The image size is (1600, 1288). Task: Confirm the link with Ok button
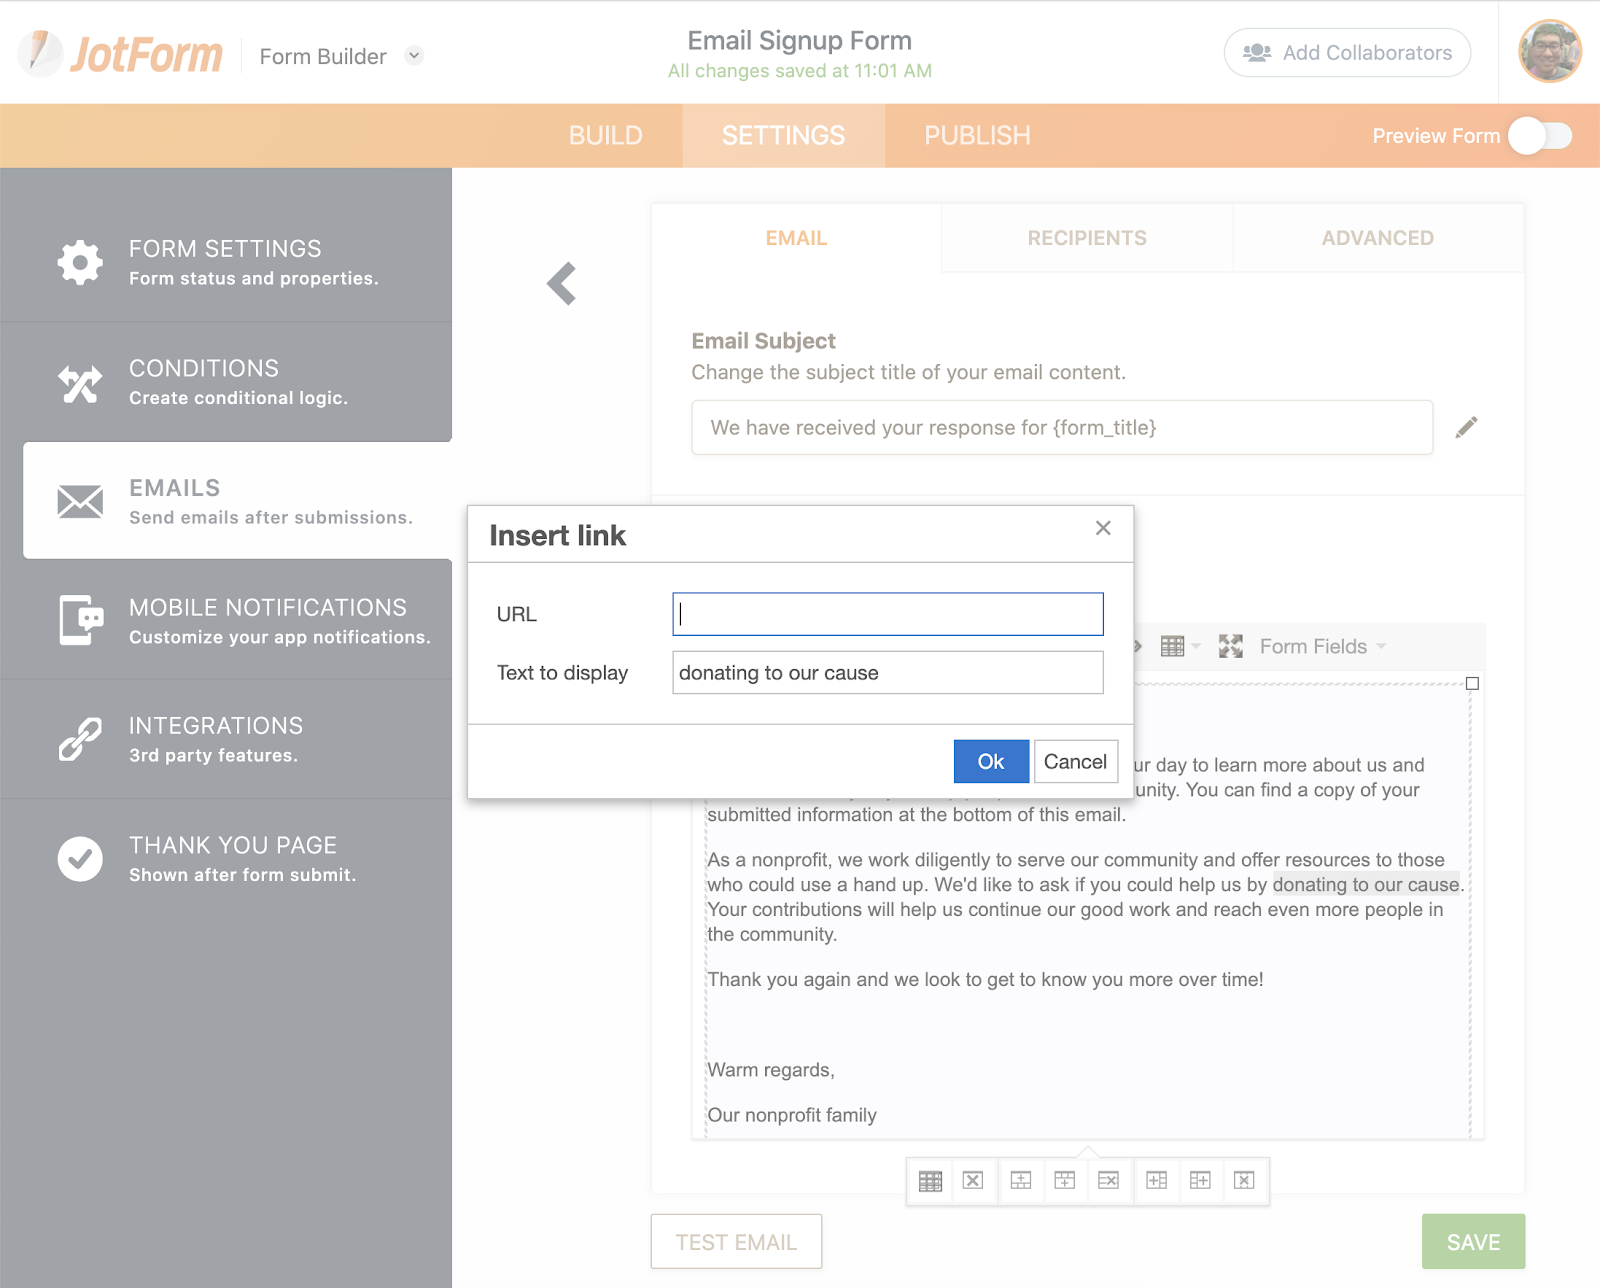pyautogui.click(x=991, y=762)
